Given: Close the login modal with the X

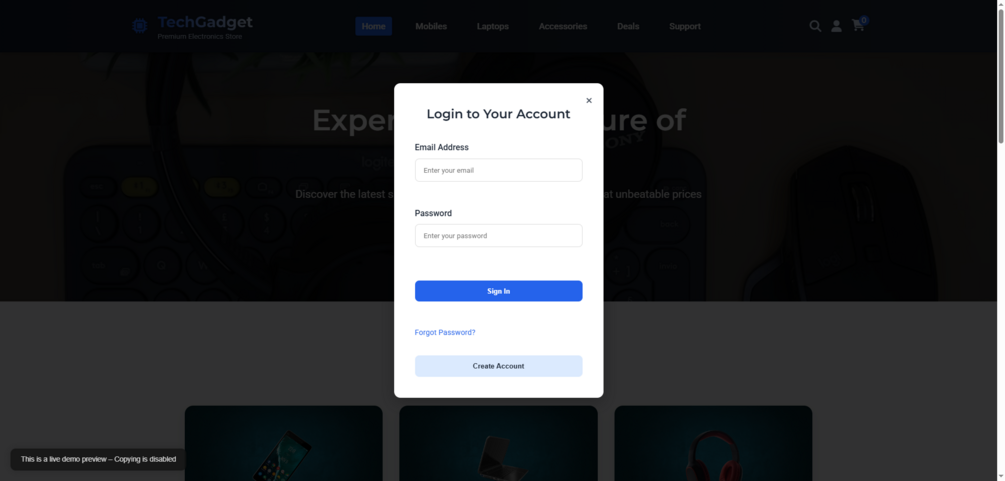Looking at the screenshot, I should pyautogui.click(x=589, y=100).
